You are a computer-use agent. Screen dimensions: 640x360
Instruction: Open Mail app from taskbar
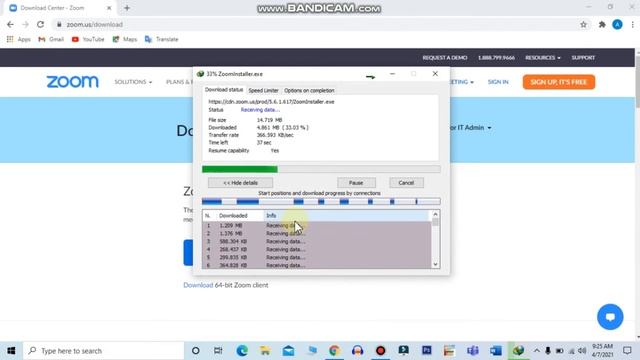point(288,351)
